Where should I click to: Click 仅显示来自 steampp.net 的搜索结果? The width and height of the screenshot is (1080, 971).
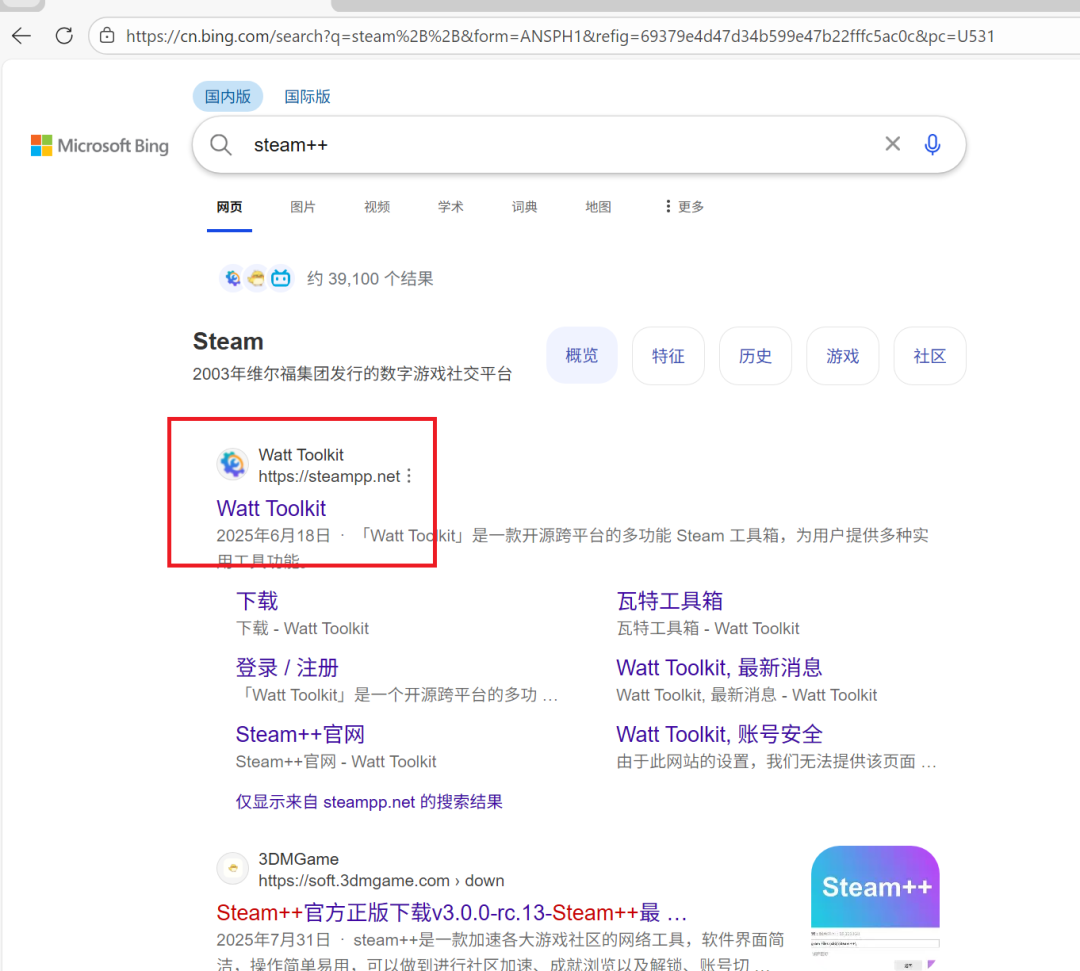[x=369, y=802]
